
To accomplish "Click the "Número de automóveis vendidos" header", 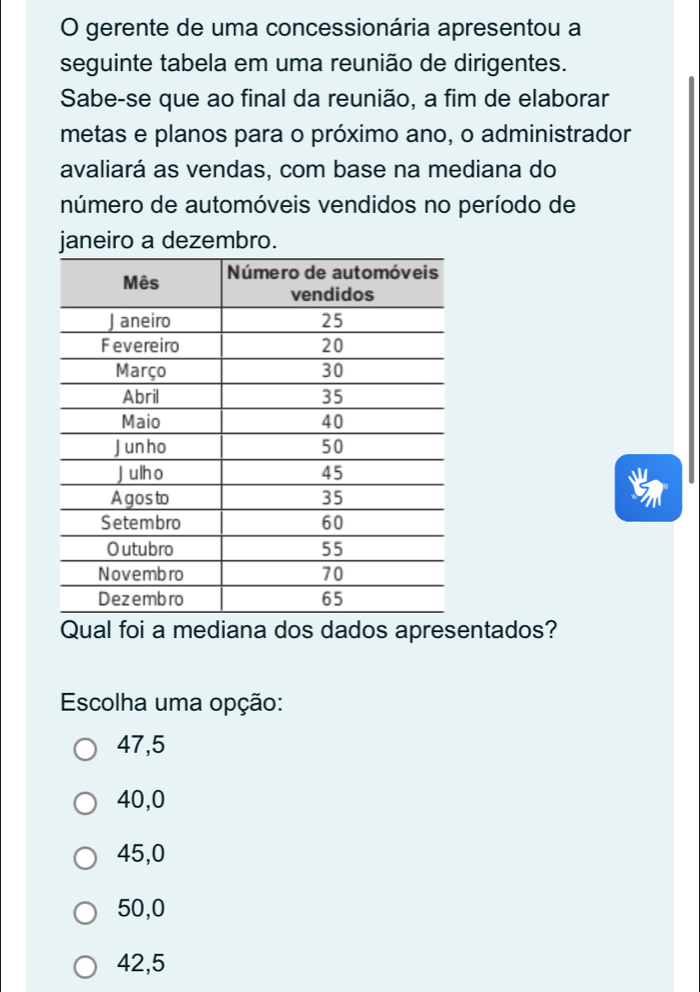I will 332,283.
